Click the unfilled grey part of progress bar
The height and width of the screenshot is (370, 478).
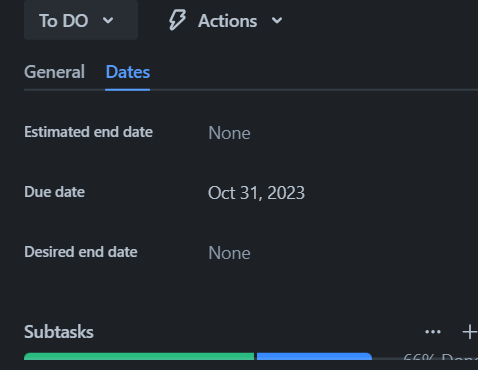(x=386, y=358)
